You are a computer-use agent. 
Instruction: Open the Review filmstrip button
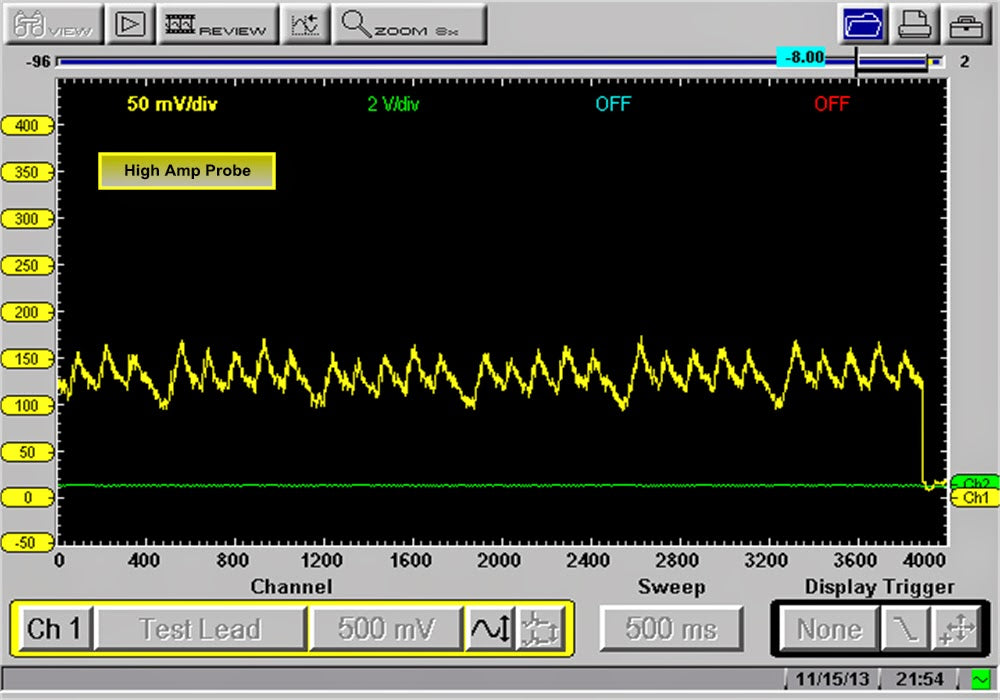217,25
